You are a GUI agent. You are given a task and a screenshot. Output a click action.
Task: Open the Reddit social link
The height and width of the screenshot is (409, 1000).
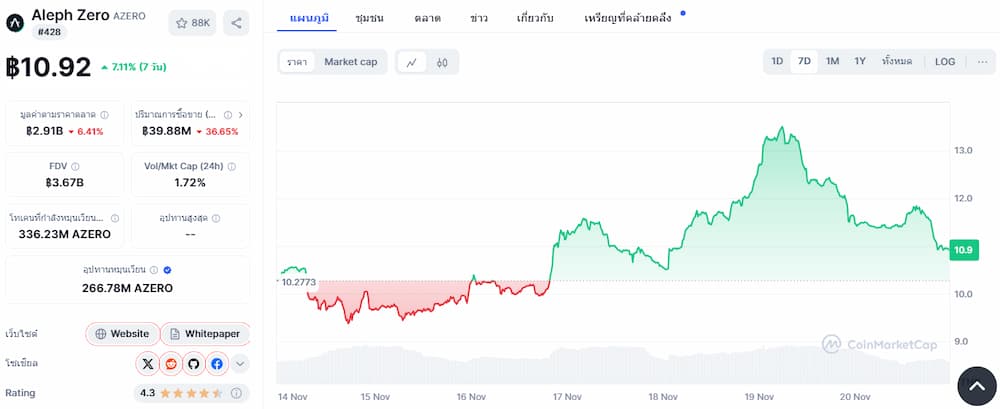pyautogui.click(x=171, y=364)
